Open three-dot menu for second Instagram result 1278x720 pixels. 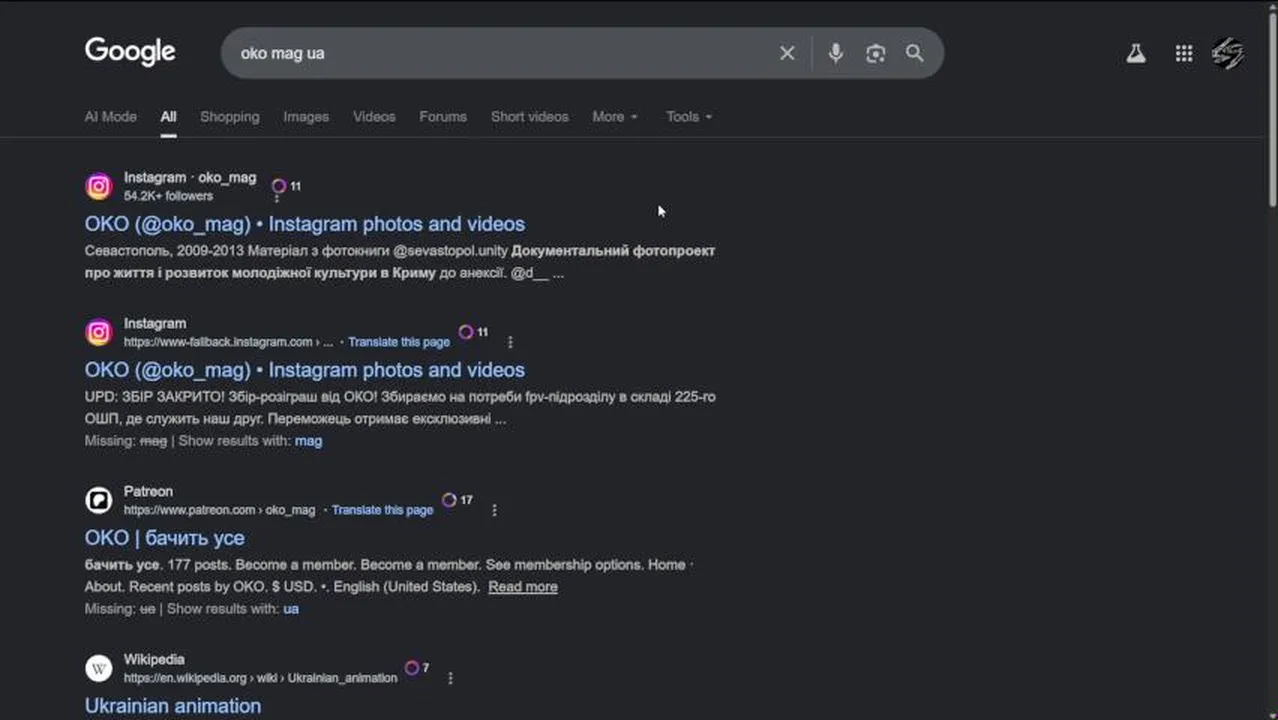(x=510, y=342)
